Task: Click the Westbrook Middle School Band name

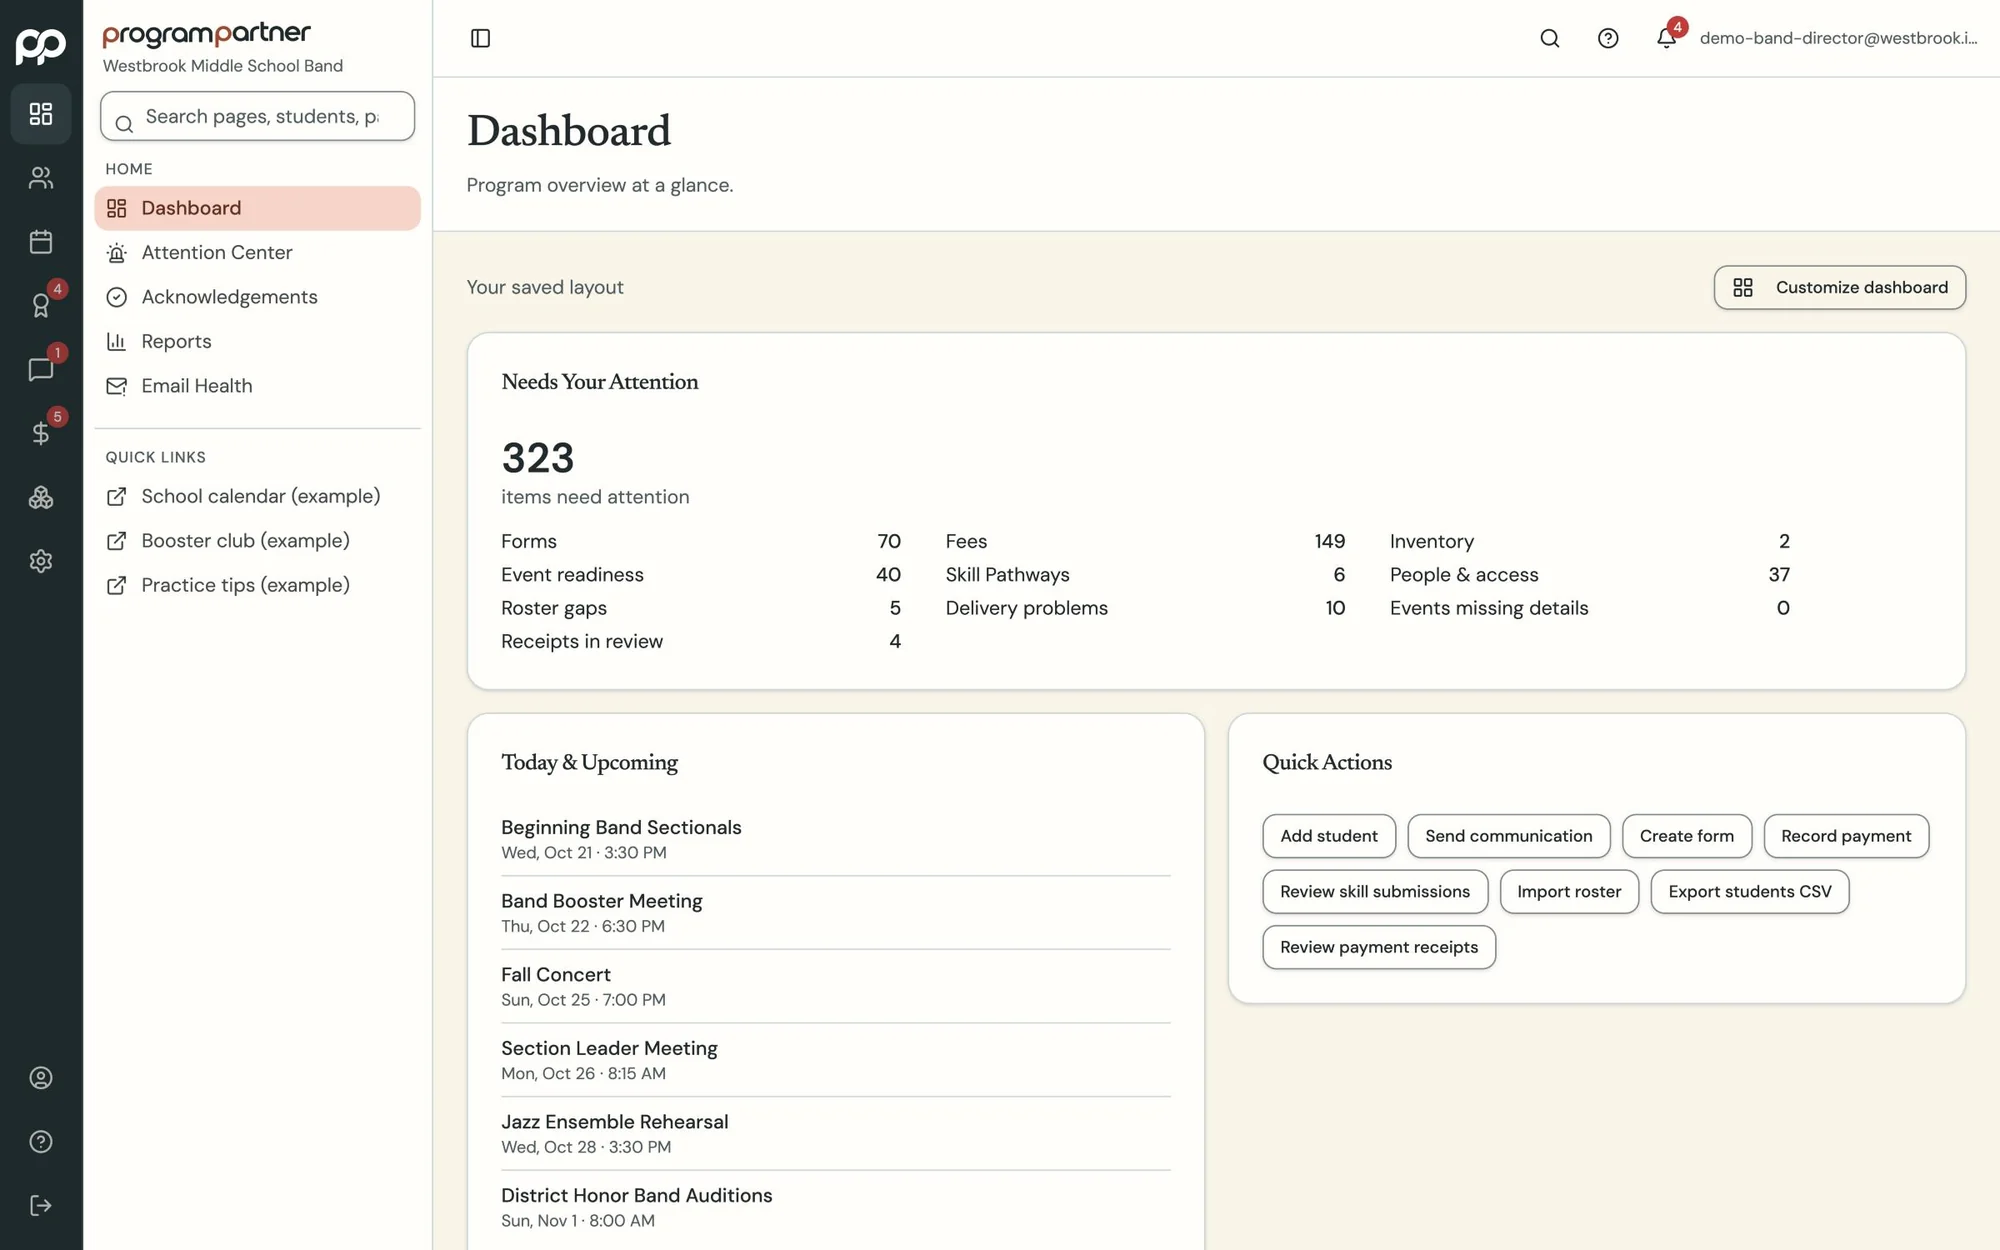Action: 223,66
